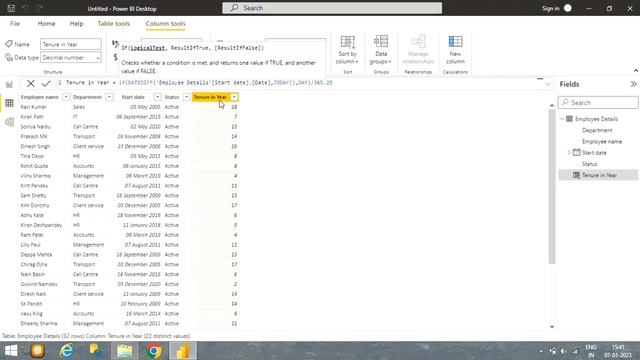Viewport: 640px width, 360px height.
Task: Click the Fields pane Search box
Action: 598,102
